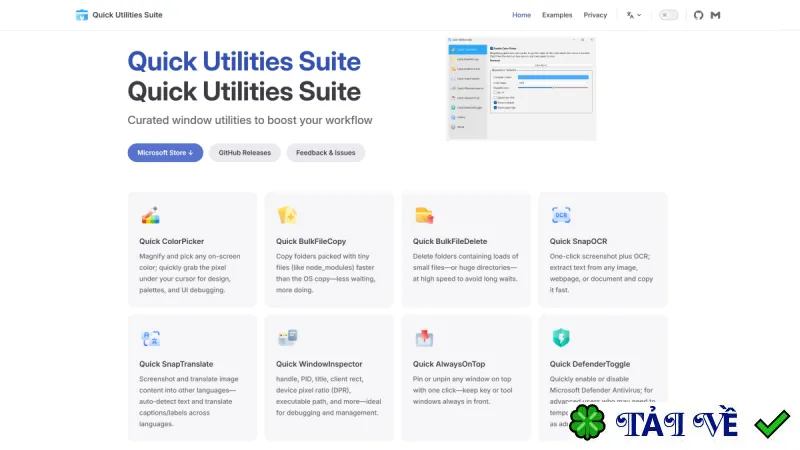Toggle the dark mode switch
800x450 pixels.
pyautogui.click(x=668, y=15)
